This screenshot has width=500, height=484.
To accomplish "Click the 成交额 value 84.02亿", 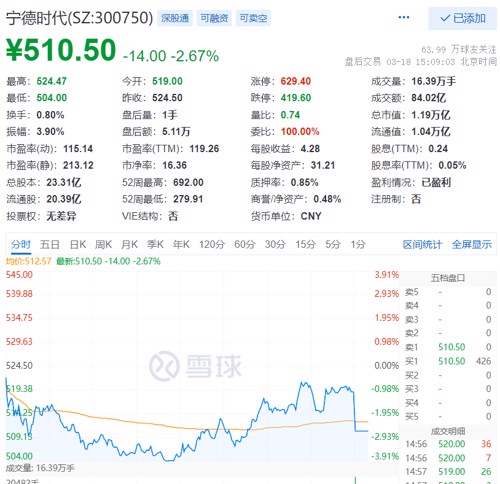I will tap(428, 98).
